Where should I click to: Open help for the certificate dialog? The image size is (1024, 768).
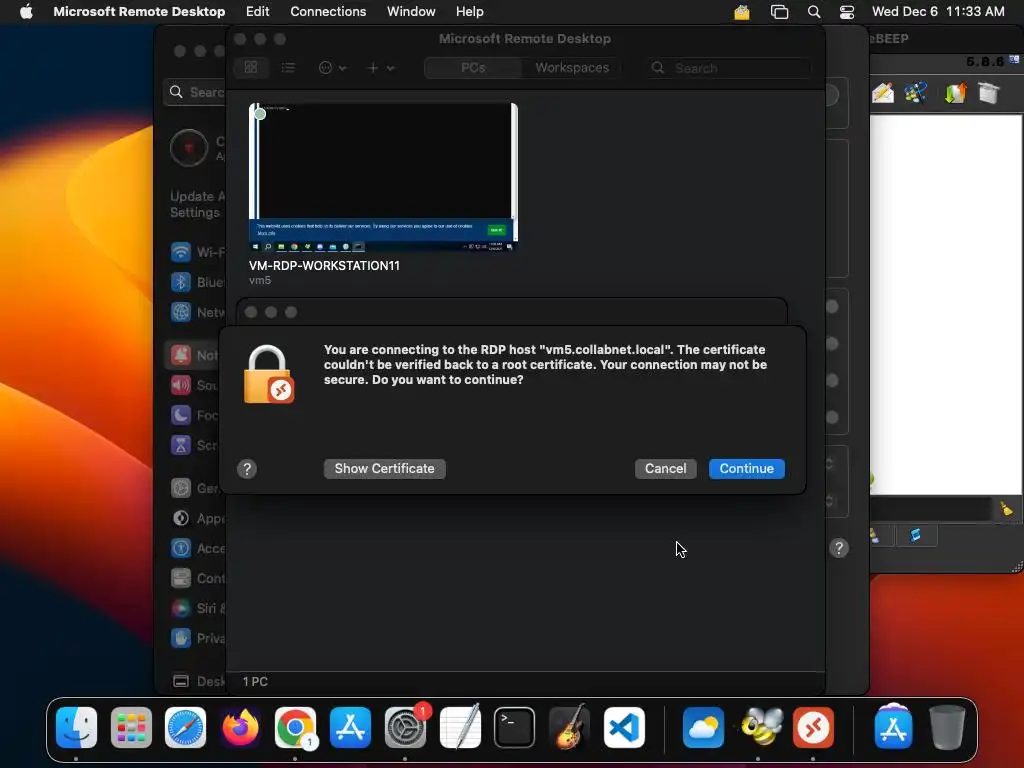pyautogui.click(x=247, y=469)
